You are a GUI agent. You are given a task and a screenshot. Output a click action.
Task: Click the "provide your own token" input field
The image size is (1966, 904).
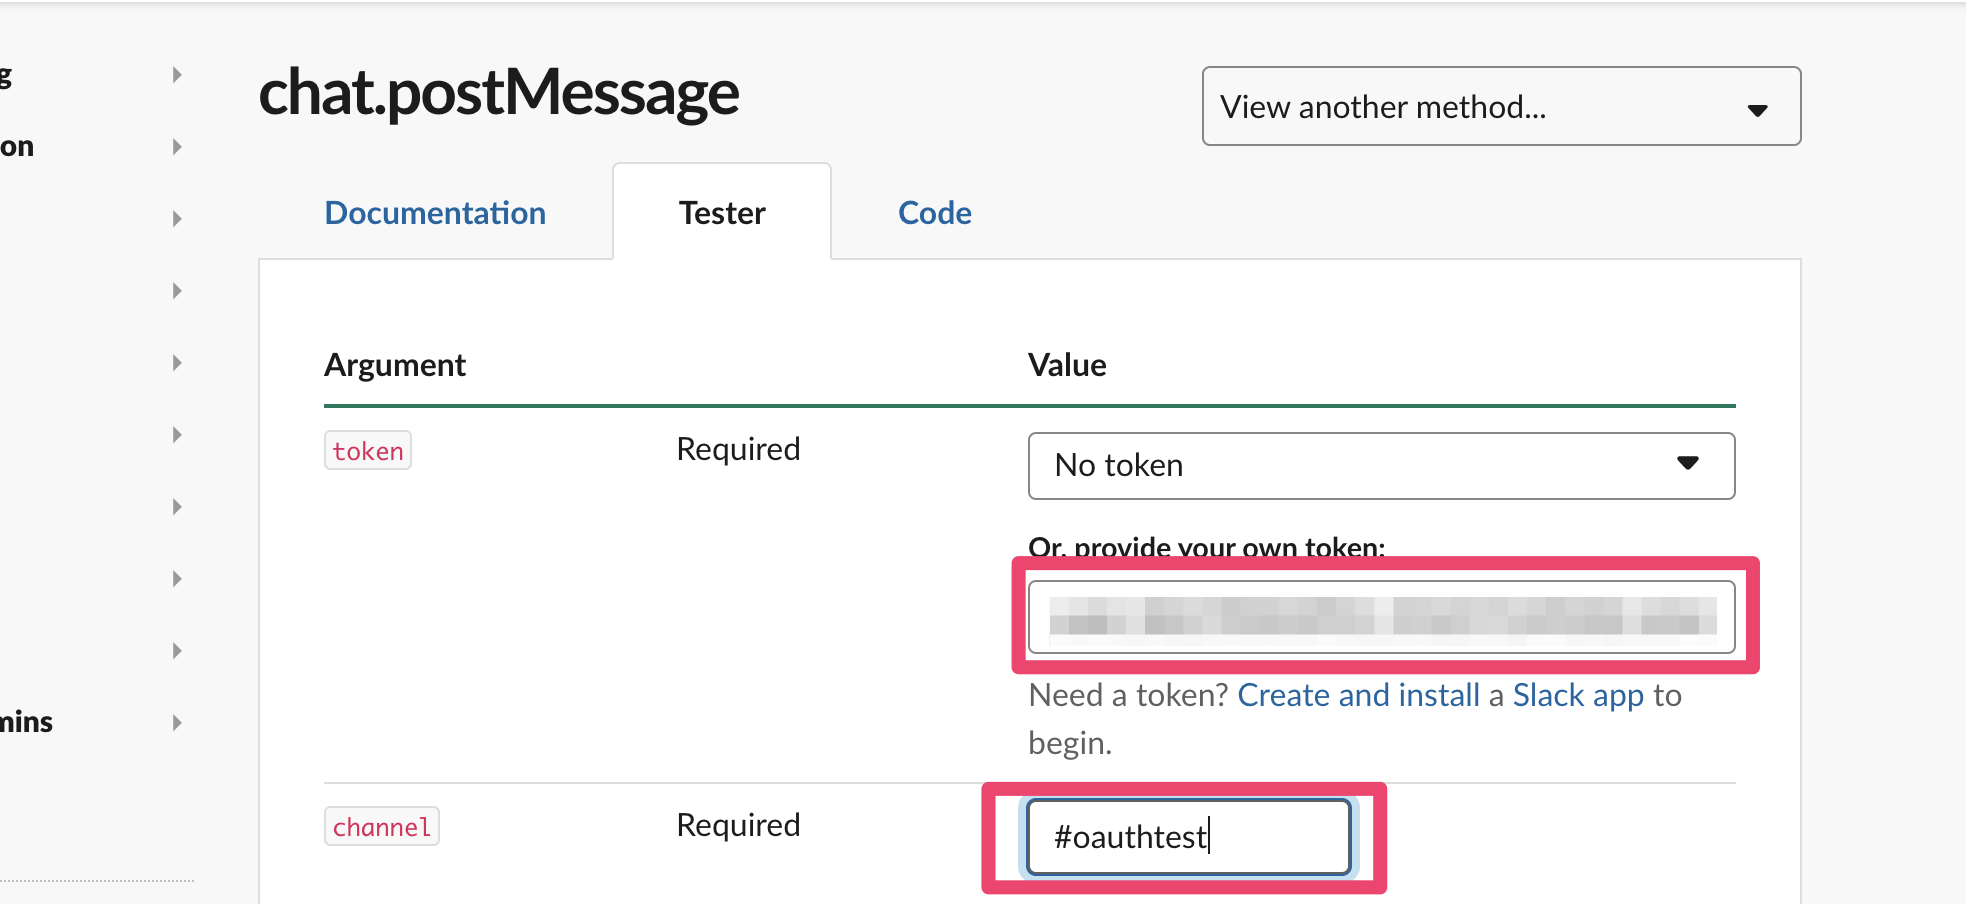[1380, 616]
